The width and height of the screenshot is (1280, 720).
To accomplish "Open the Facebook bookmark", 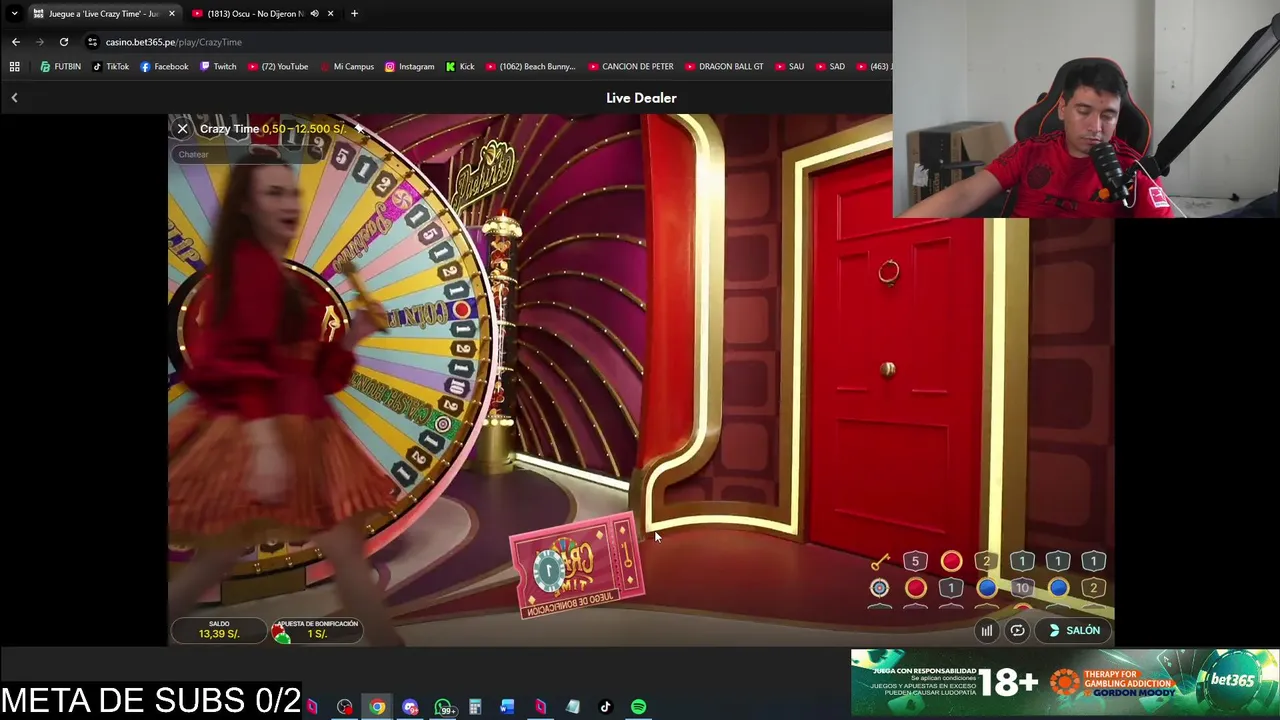I will pyautogui.click(x=164, y=67).
